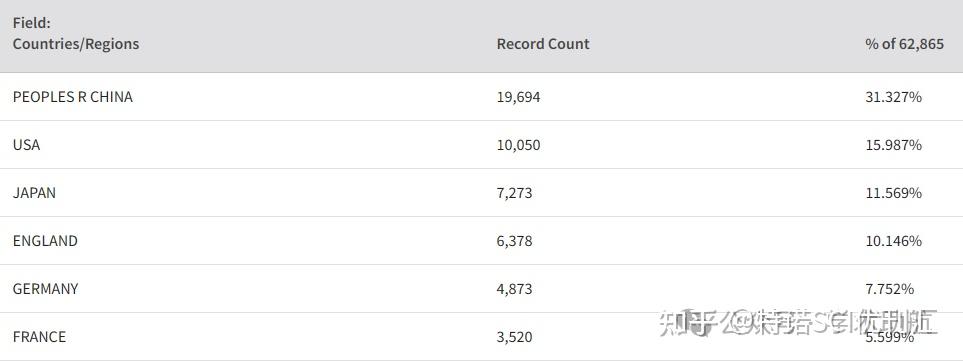Click the Record Count column header

pos(543,44)
